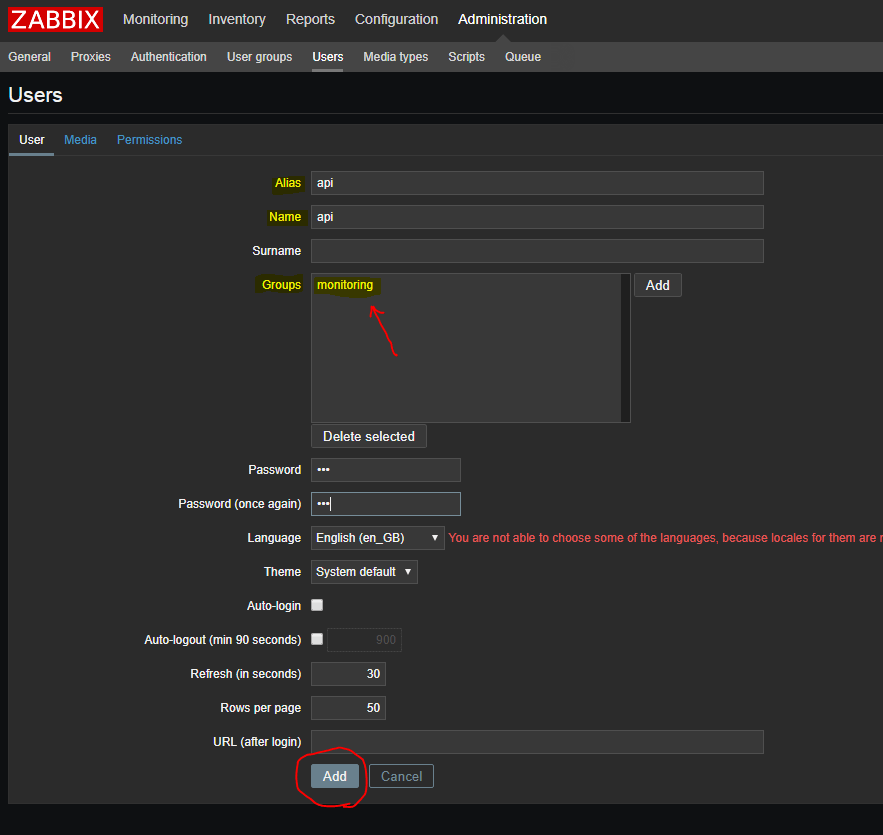Open the Language dropdown
This screenshot has height=835, width=883.
tap(378, 538)
